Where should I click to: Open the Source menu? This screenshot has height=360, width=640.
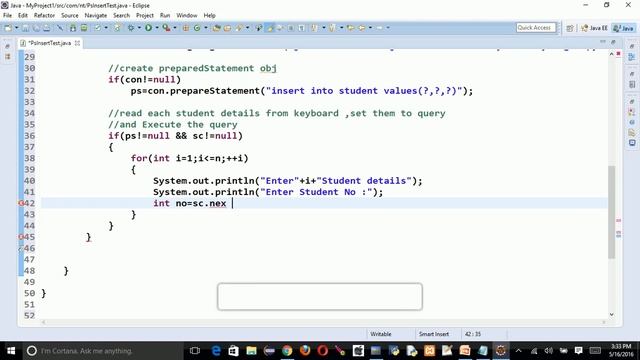(x=70, y=15)
